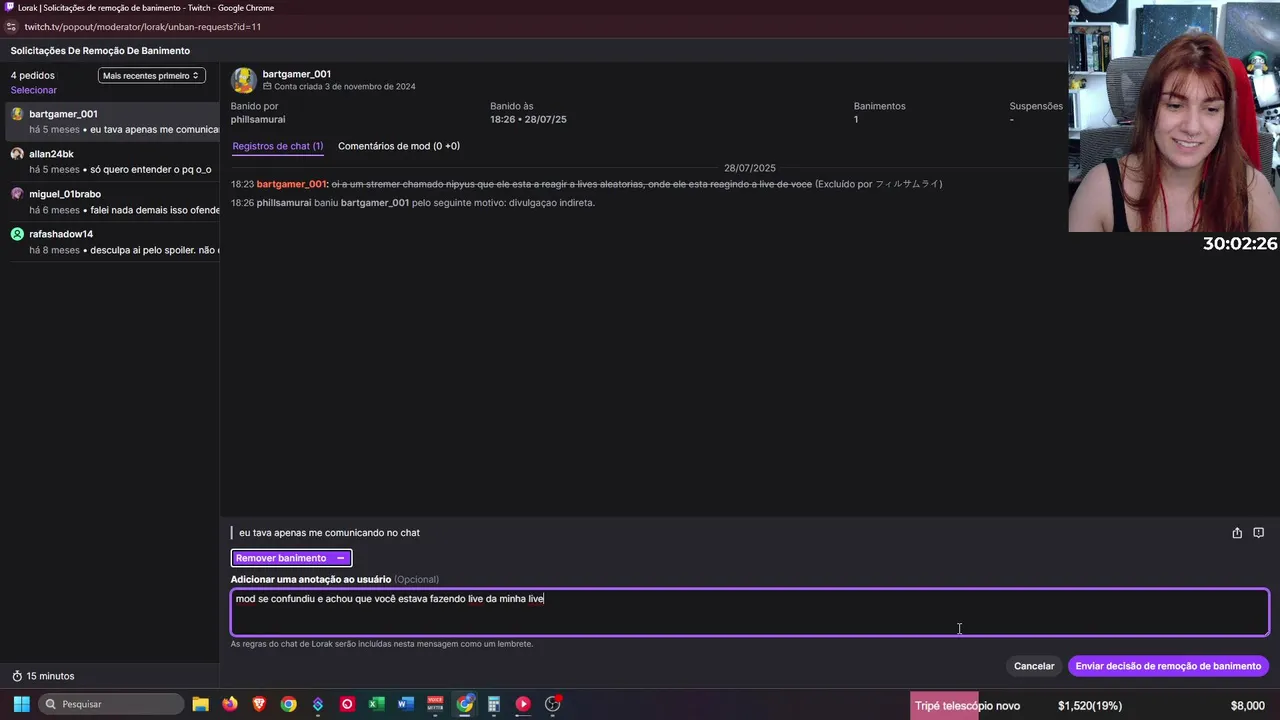Viewport: 1280px width, 720px height.
Task: Click the '4 pedidos' count text
Action: pyautogui.click(x=33, y=75)
